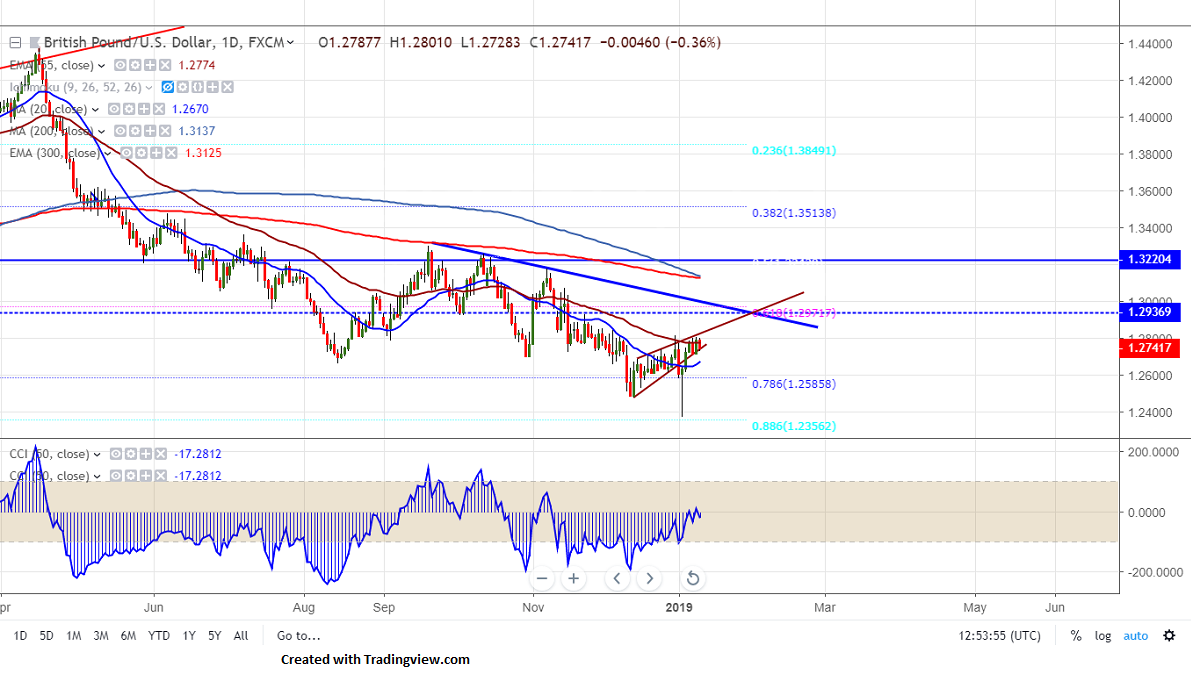Delete the Ichimoku indicator with X icon
The width and height of the screenshot is (1191, 686).
click(227, 87)
